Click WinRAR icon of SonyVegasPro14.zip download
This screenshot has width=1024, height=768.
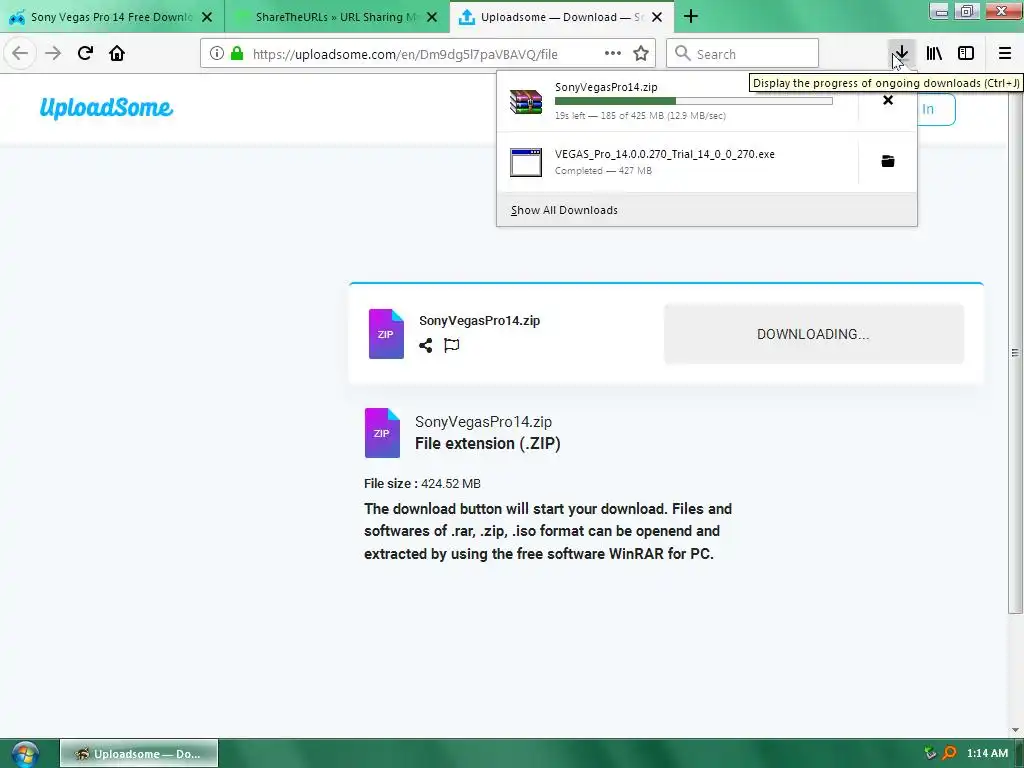tap(526, 101)
